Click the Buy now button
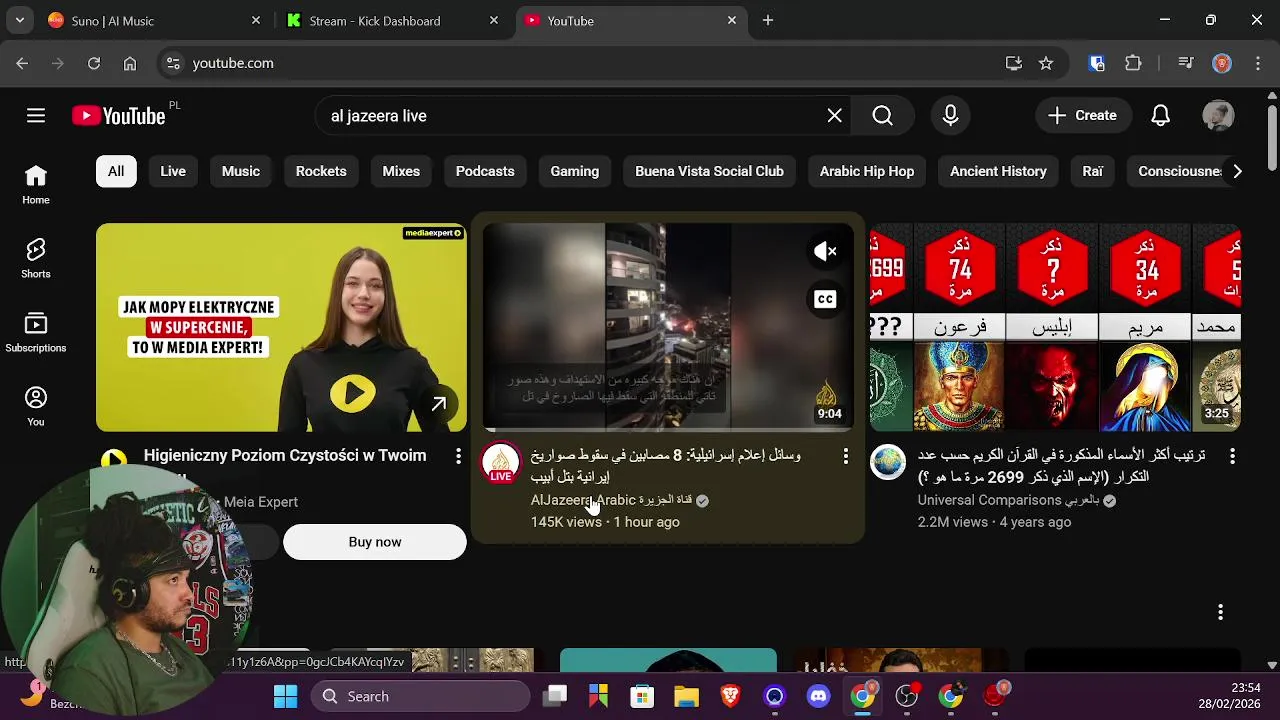 [375, 542]
